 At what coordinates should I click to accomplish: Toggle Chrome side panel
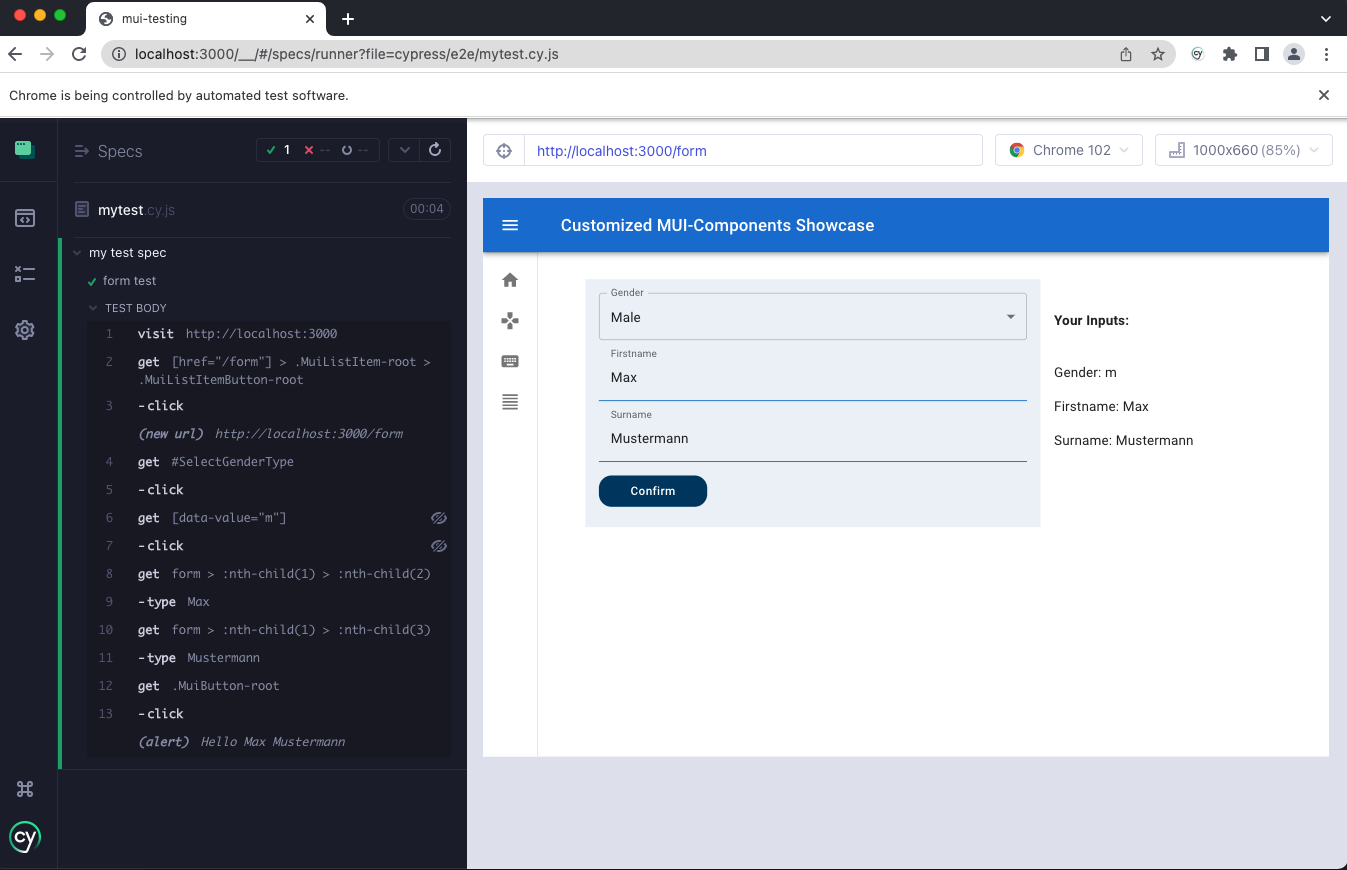1262,54
